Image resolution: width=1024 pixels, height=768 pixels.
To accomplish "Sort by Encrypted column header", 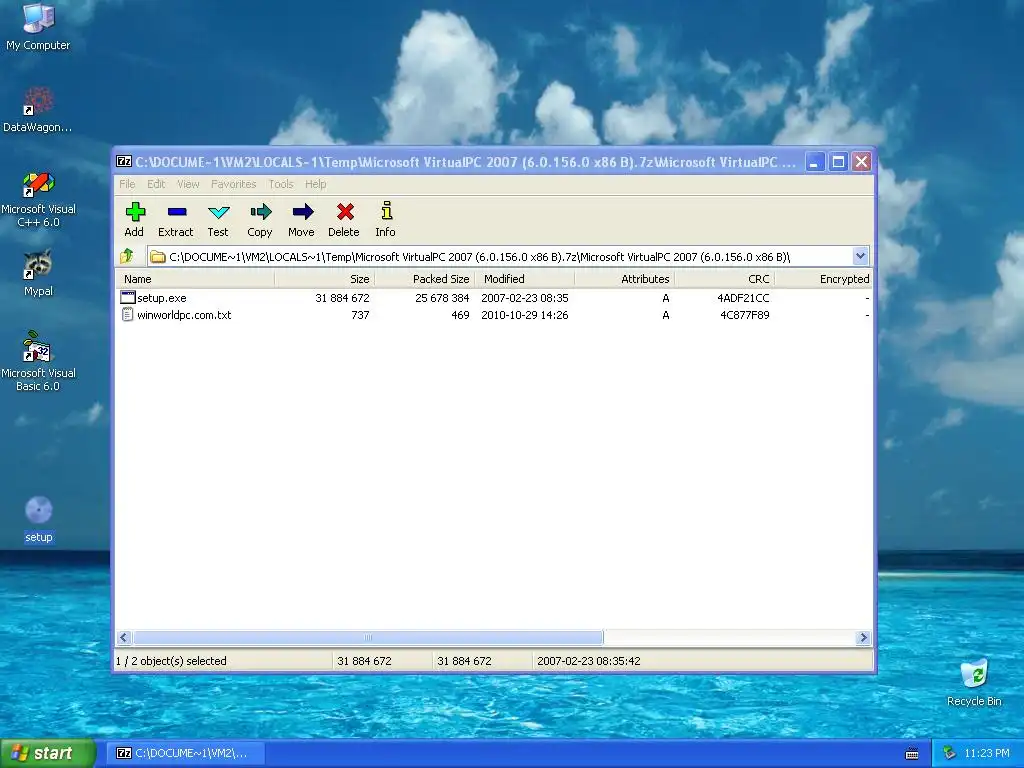I will (x=824, y=279).
